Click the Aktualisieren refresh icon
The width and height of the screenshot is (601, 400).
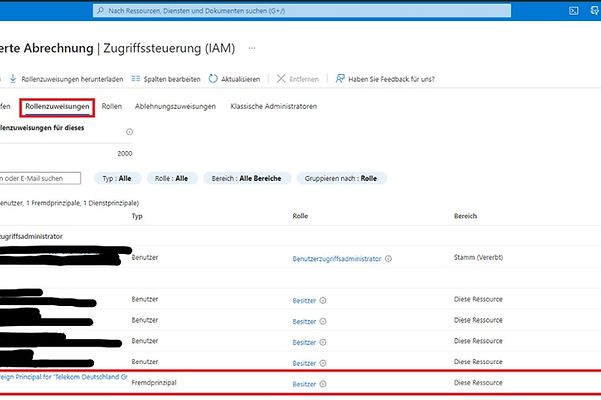click(213, 78)
